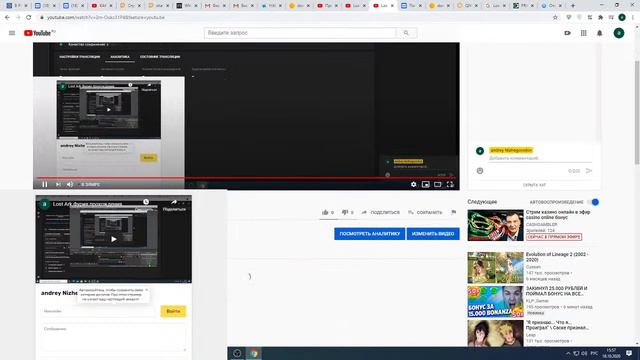Click the browser back arrow
This screenshot has height=360, width=640.
[7, 18]
